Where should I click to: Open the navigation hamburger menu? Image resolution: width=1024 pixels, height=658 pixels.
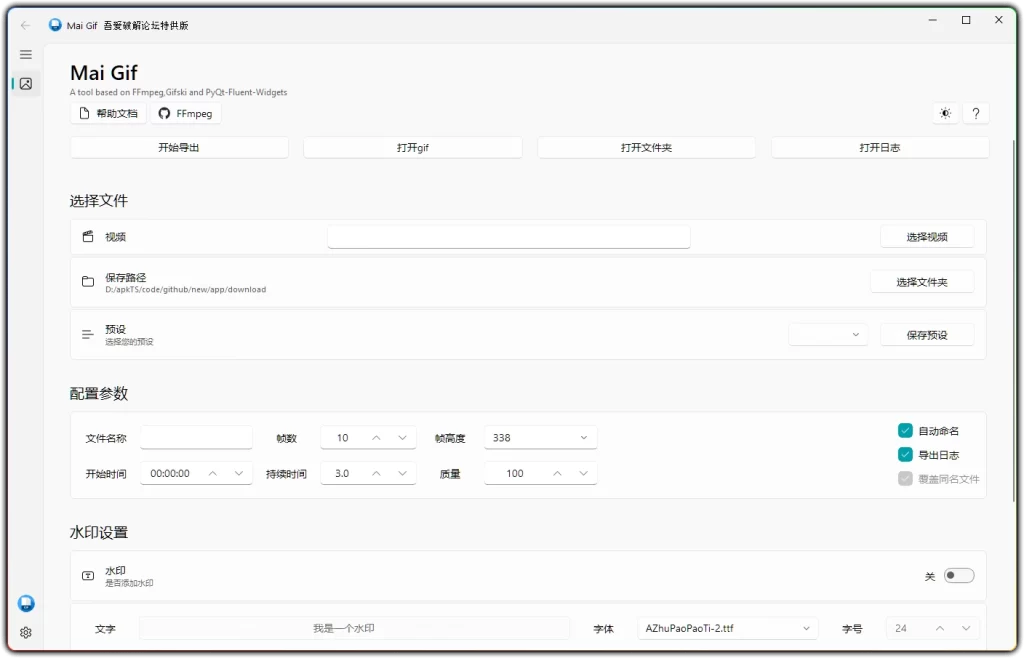point(25,54)
